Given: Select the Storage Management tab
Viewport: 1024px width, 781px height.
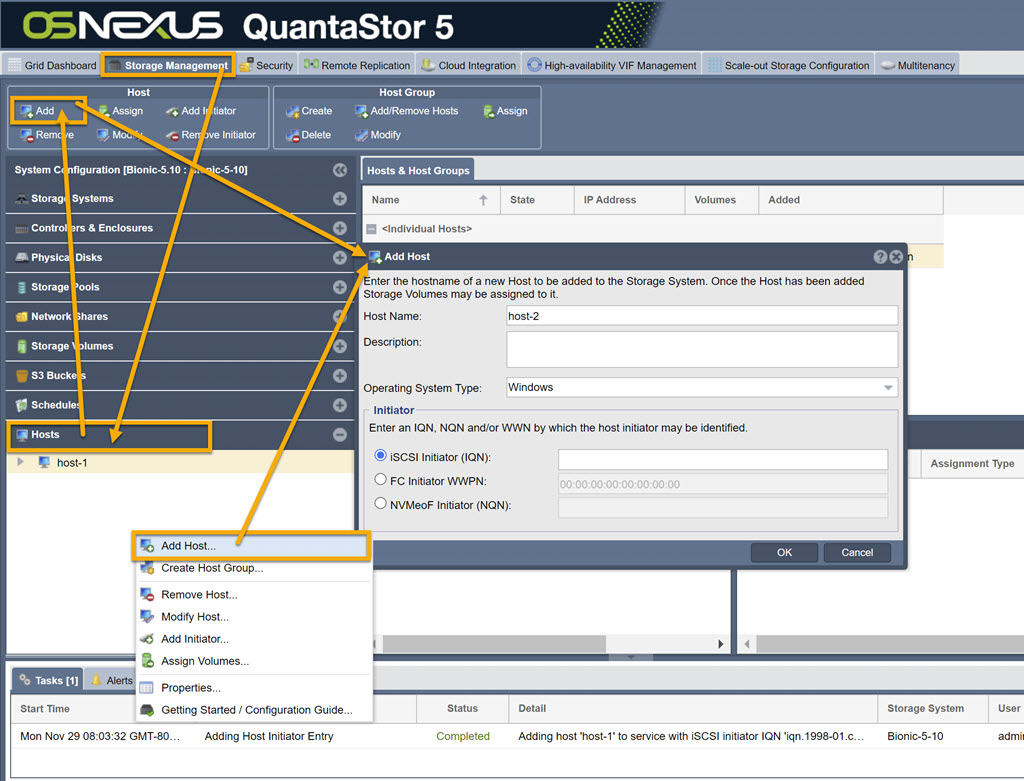Looking at the screenshot, I should click(x=168, y=65).
